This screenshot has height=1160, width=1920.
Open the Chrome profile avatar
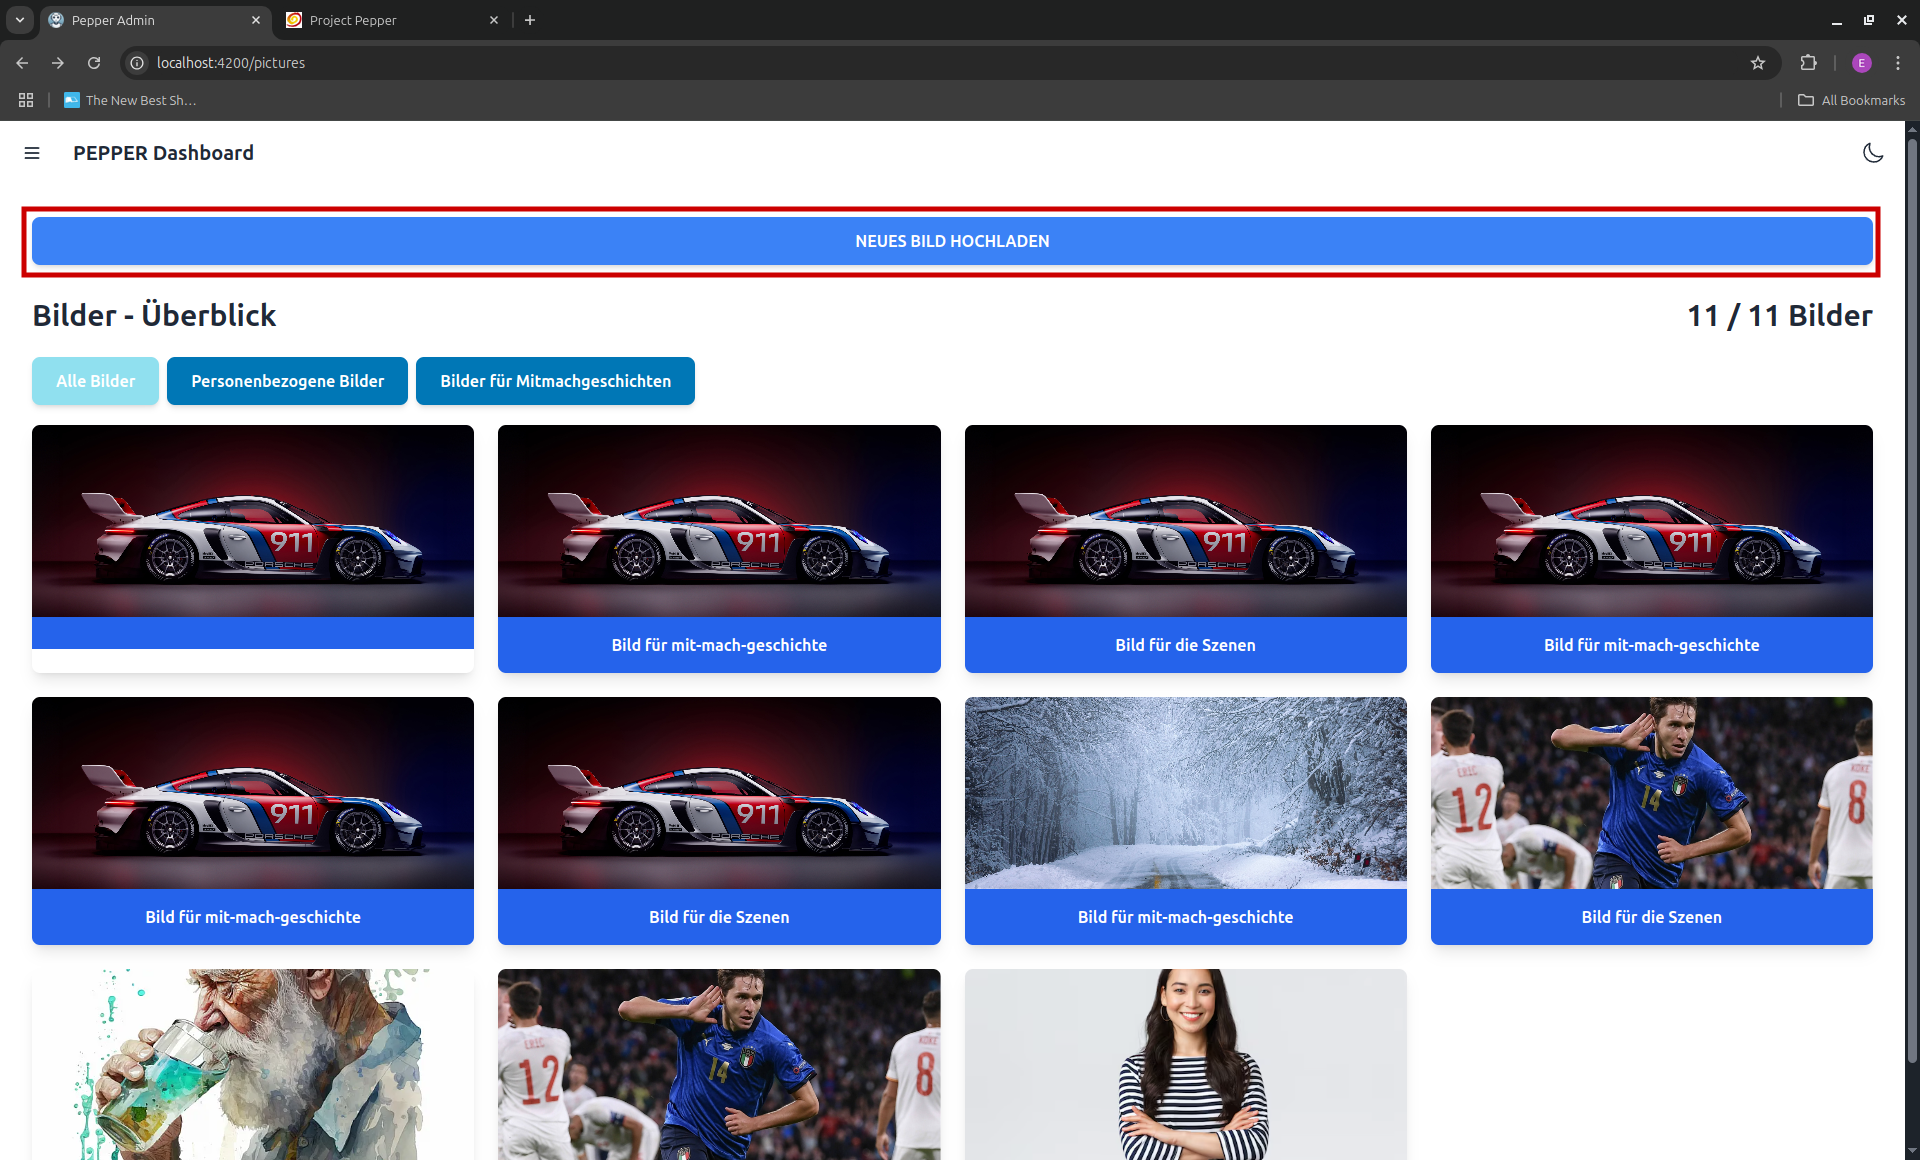(1861, 63)
